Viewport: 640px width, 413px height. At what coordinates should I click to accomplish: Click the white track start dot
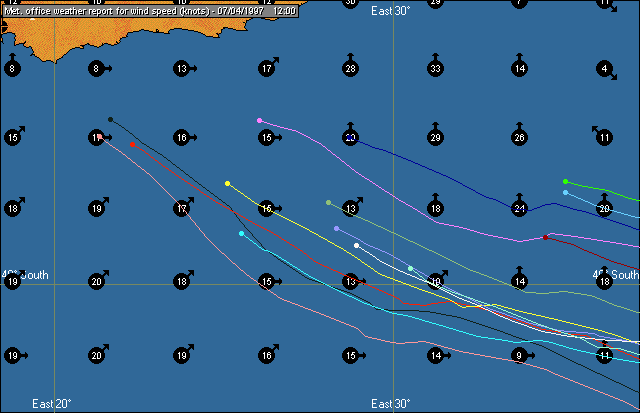[356, 245]
